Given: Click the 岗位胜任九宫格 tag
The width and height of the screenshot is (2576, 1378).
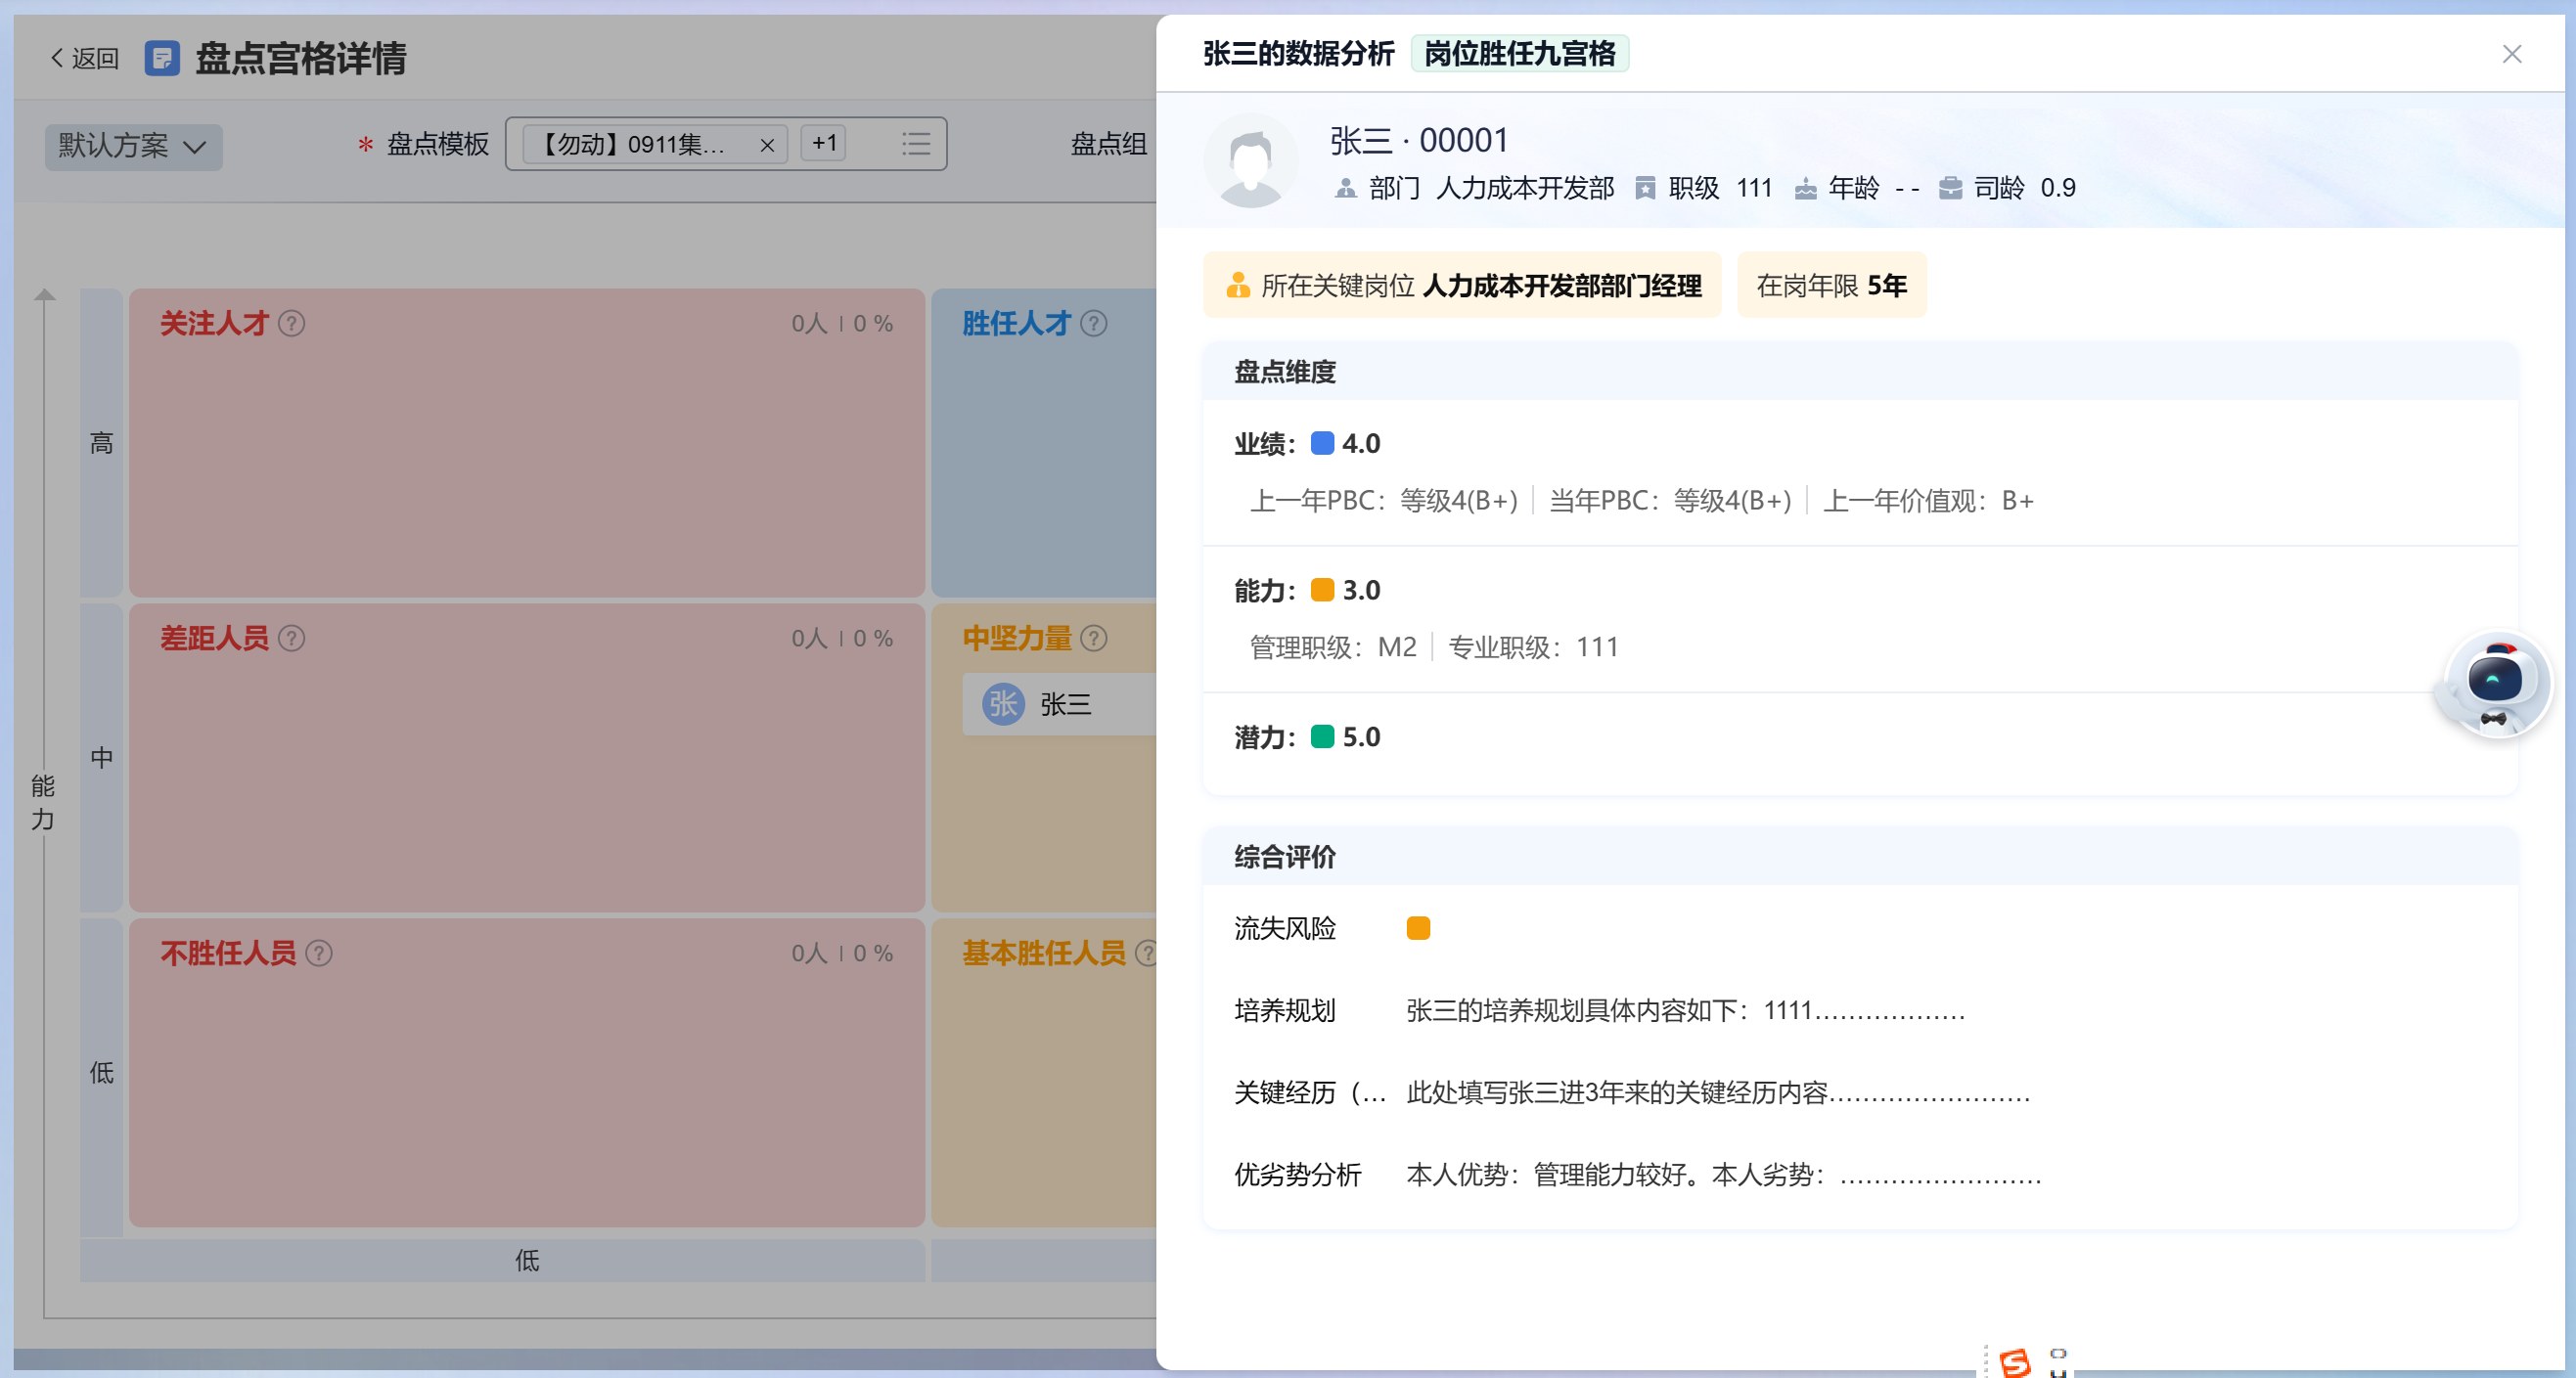Looking at the screenshot, I should pos(1519,54).
